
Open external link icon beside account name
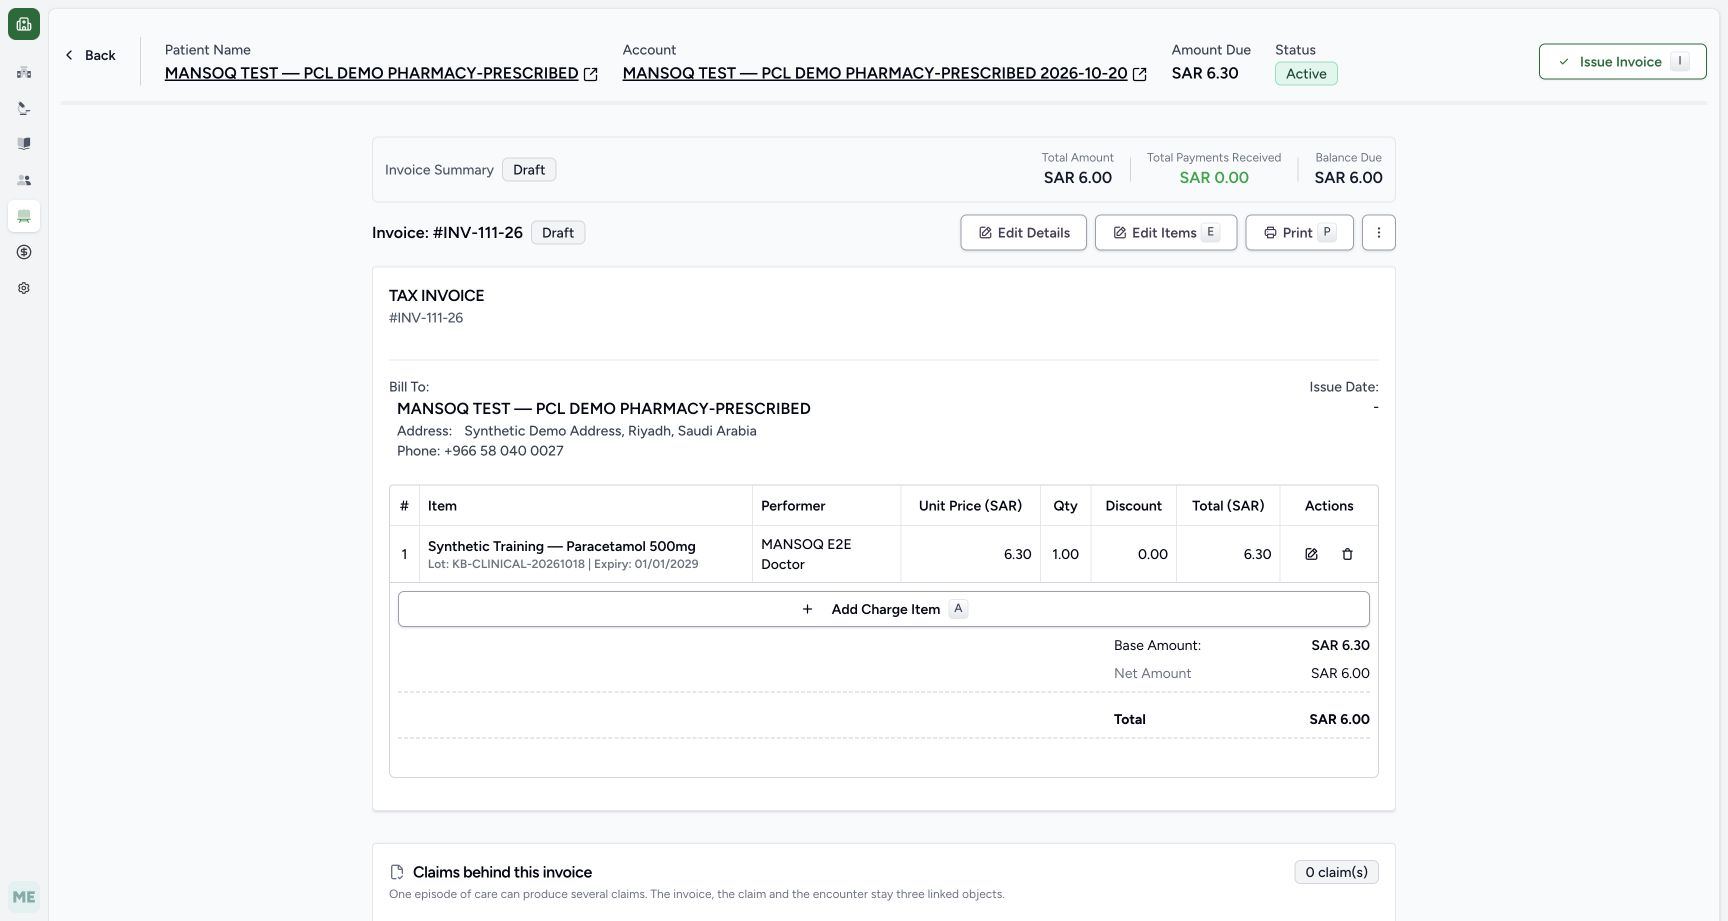pos(1139,74)
